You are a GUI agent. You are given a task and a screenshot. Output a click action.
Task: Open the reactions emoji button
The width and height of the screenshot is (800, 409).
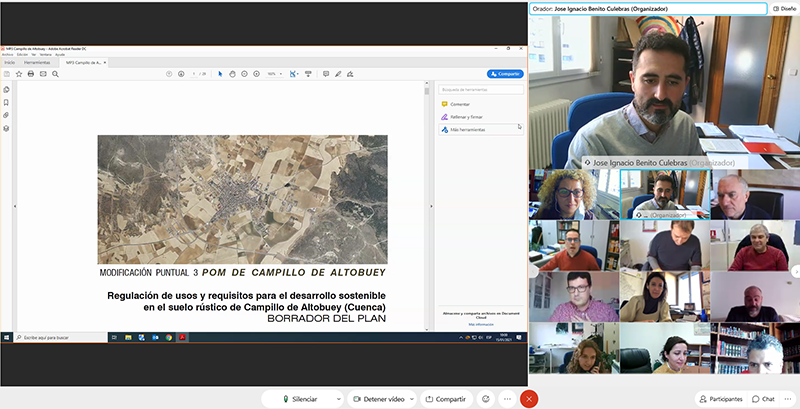click(486, 398)
